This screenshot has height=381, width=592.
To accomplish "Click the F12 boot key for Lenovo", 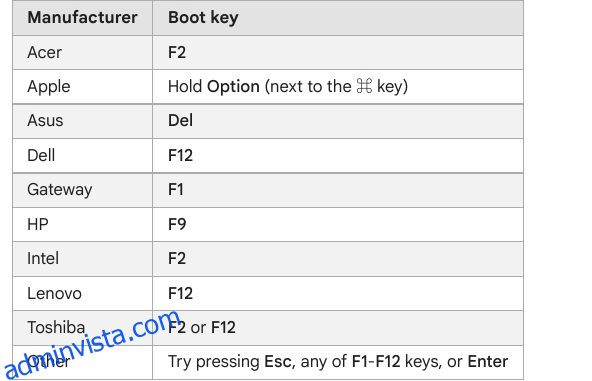I will coord(180,293).
